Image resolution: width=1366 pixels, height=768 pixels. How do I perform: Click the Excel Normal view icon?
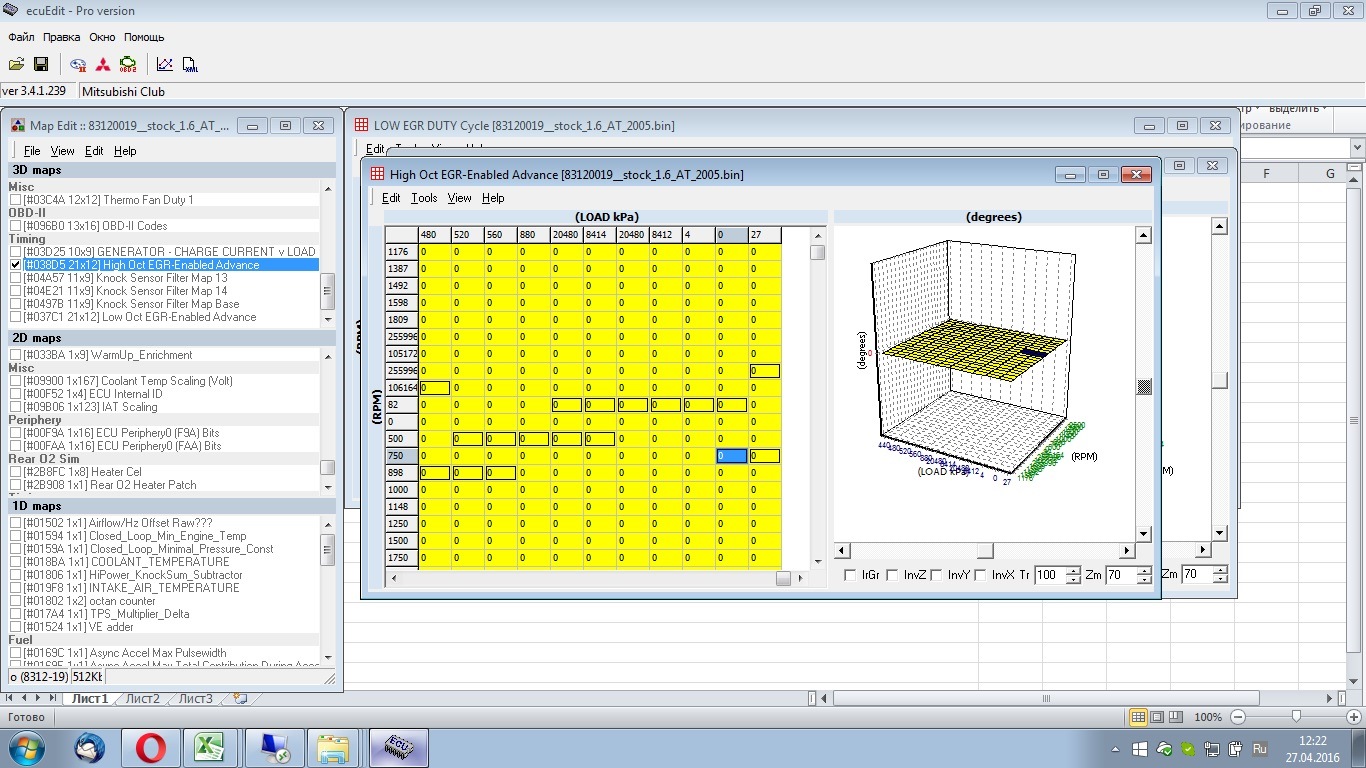(x=1138, y=717)
